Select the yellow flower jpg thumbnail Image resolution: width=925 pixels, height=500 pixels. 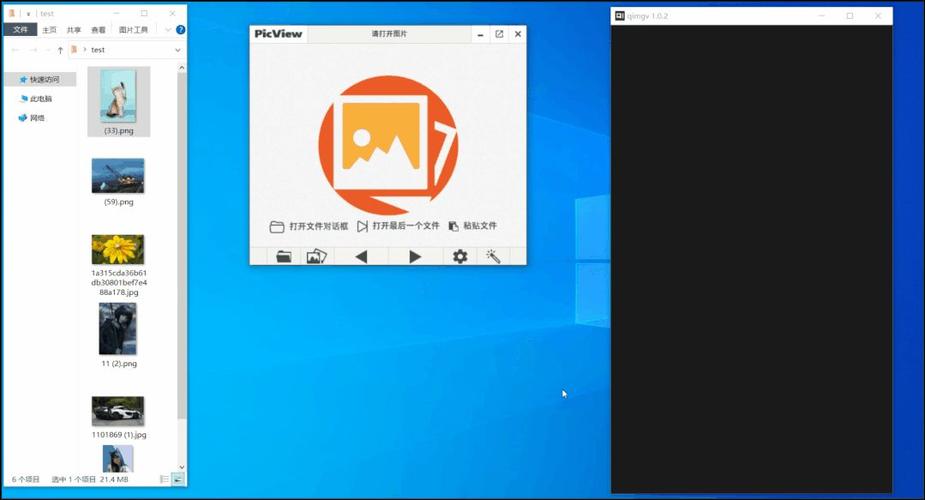118,249
